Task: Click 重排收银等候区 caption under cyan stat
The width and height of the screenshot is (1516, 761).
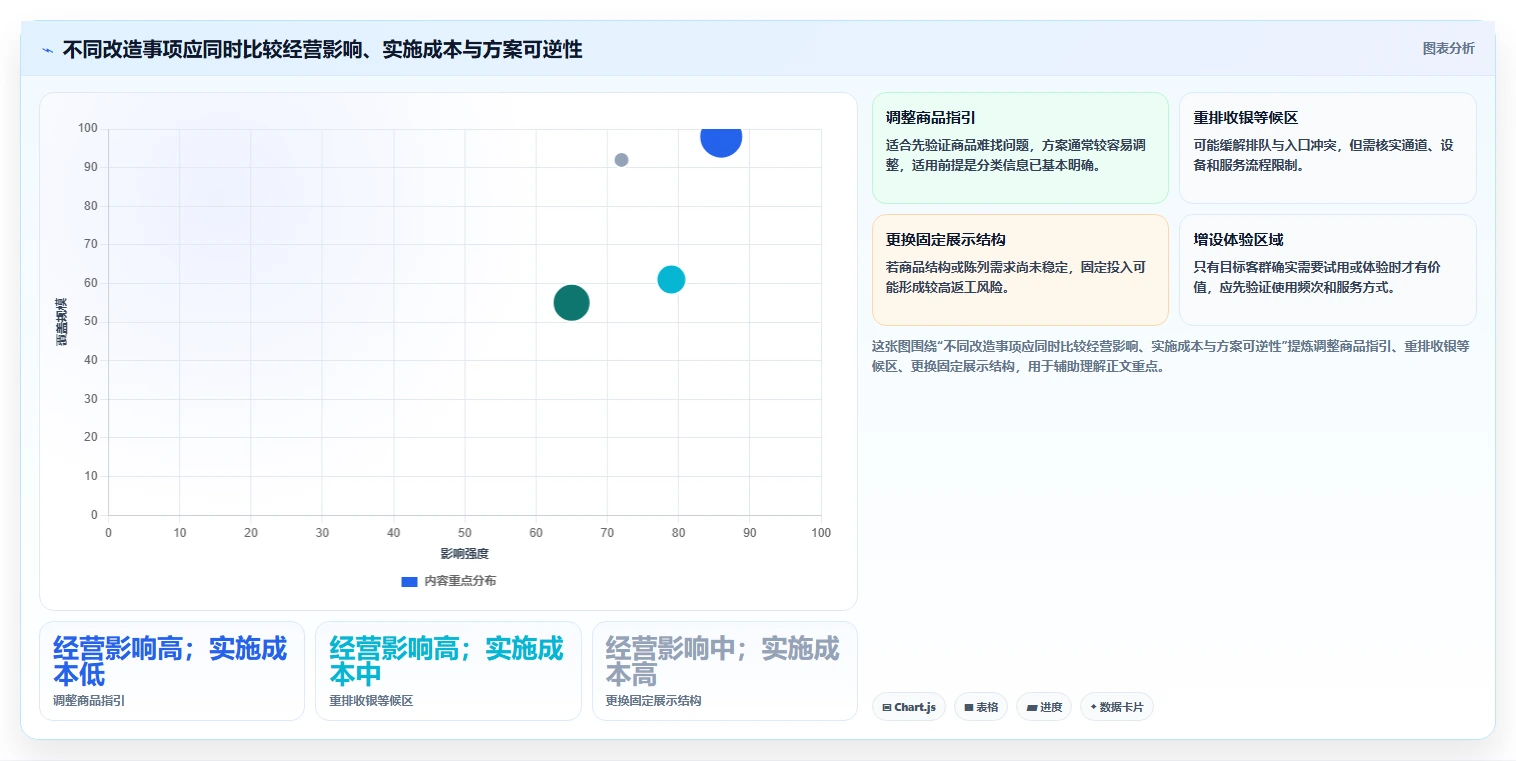Action: pyautogui.click(x=371, y=701)
